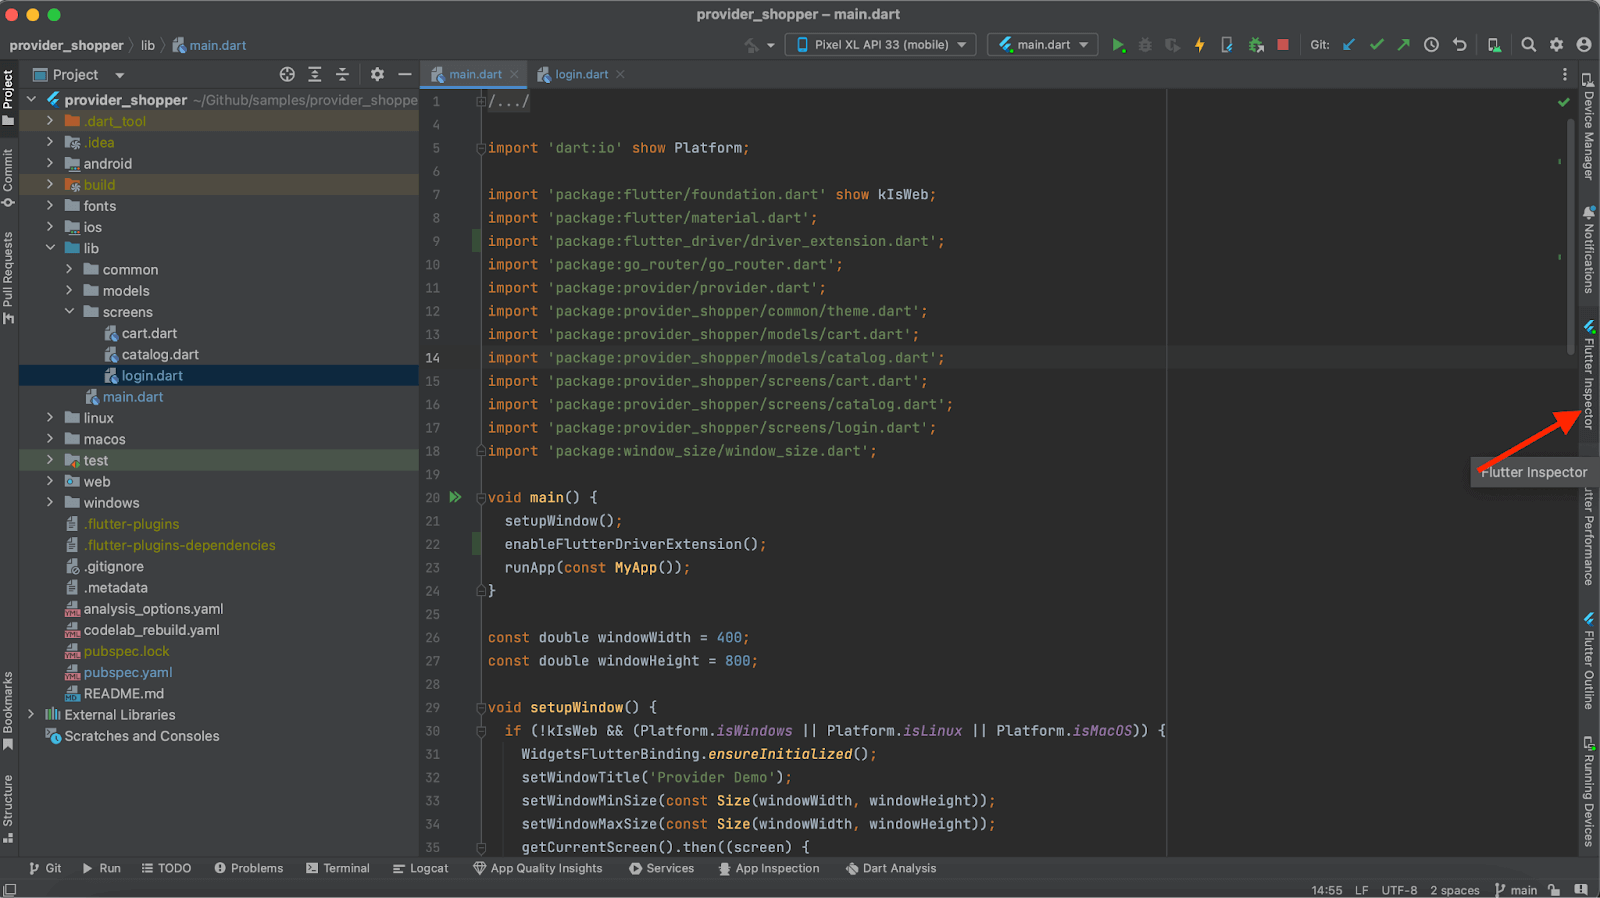Build project with the hammer icon
Viewport: 1600px width, 898px height.
(752, 45)
